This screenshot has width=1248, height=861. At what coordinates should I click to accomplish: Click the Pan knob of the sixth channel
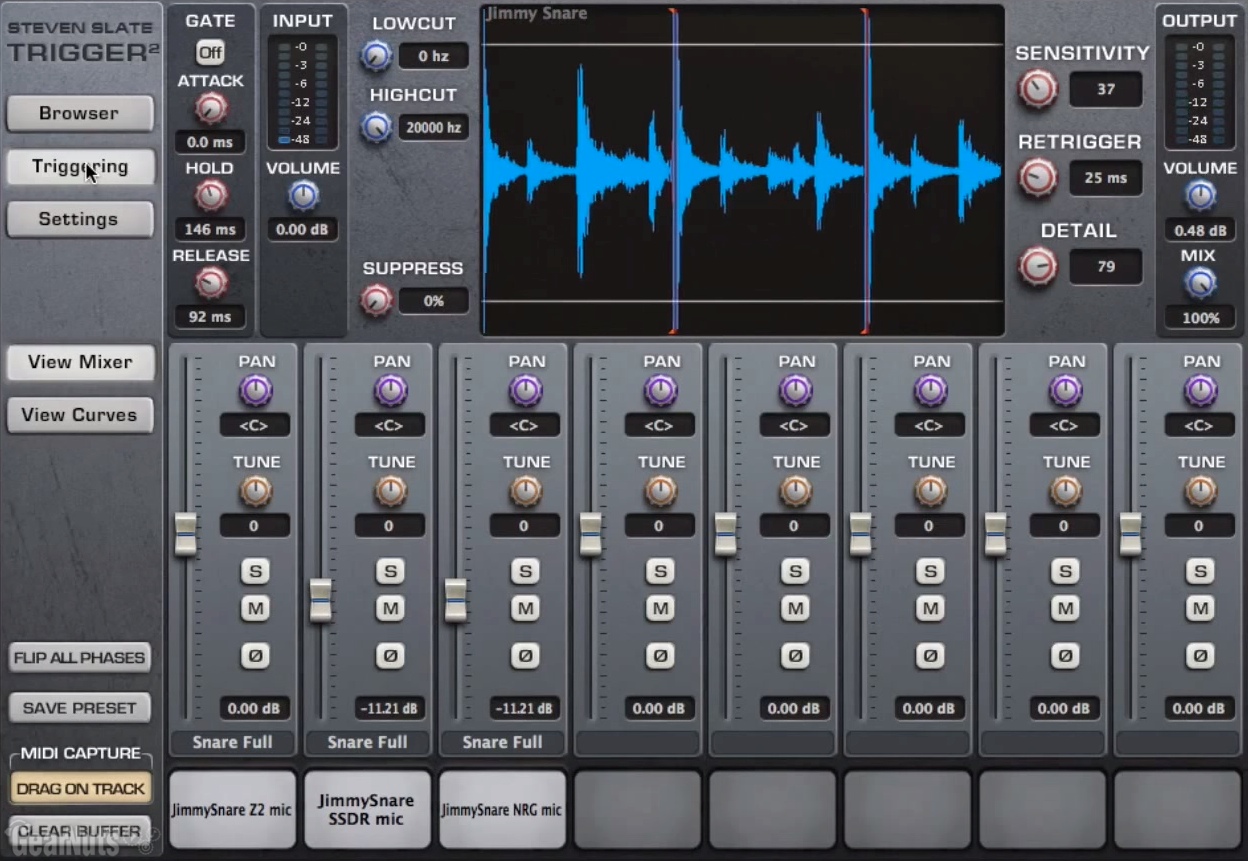click(x=931, y=390)
